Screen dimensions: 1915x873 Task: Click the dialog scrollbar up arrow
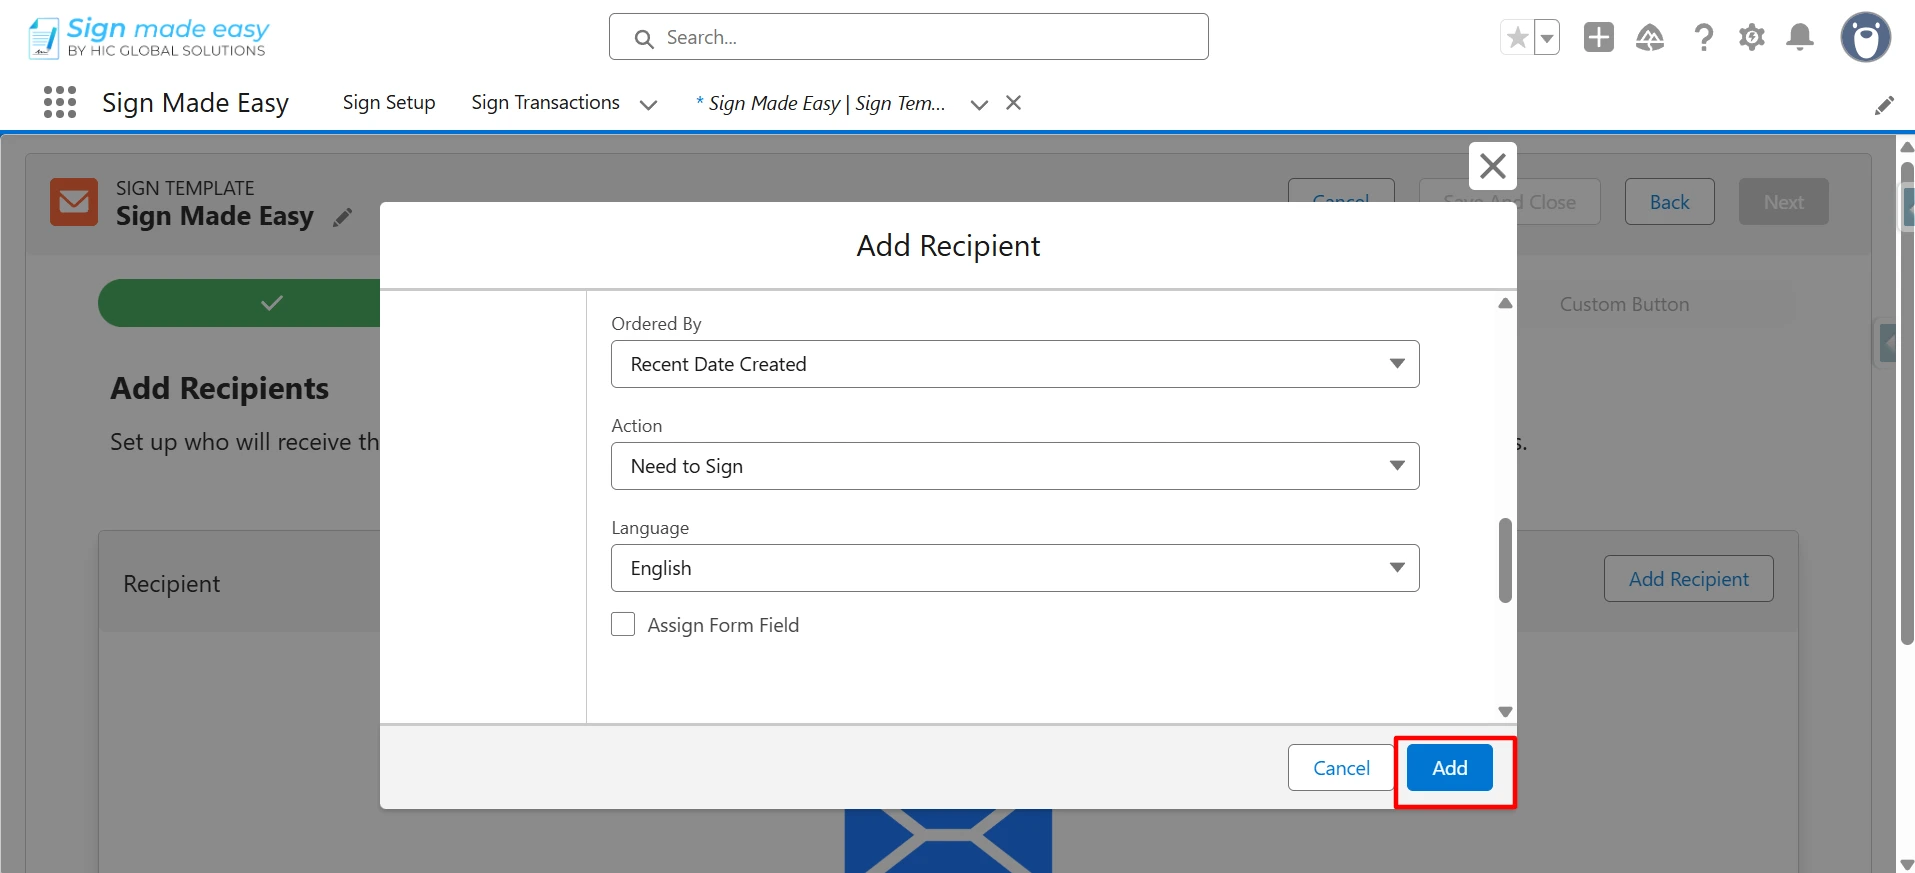[x=1505, y=303]
